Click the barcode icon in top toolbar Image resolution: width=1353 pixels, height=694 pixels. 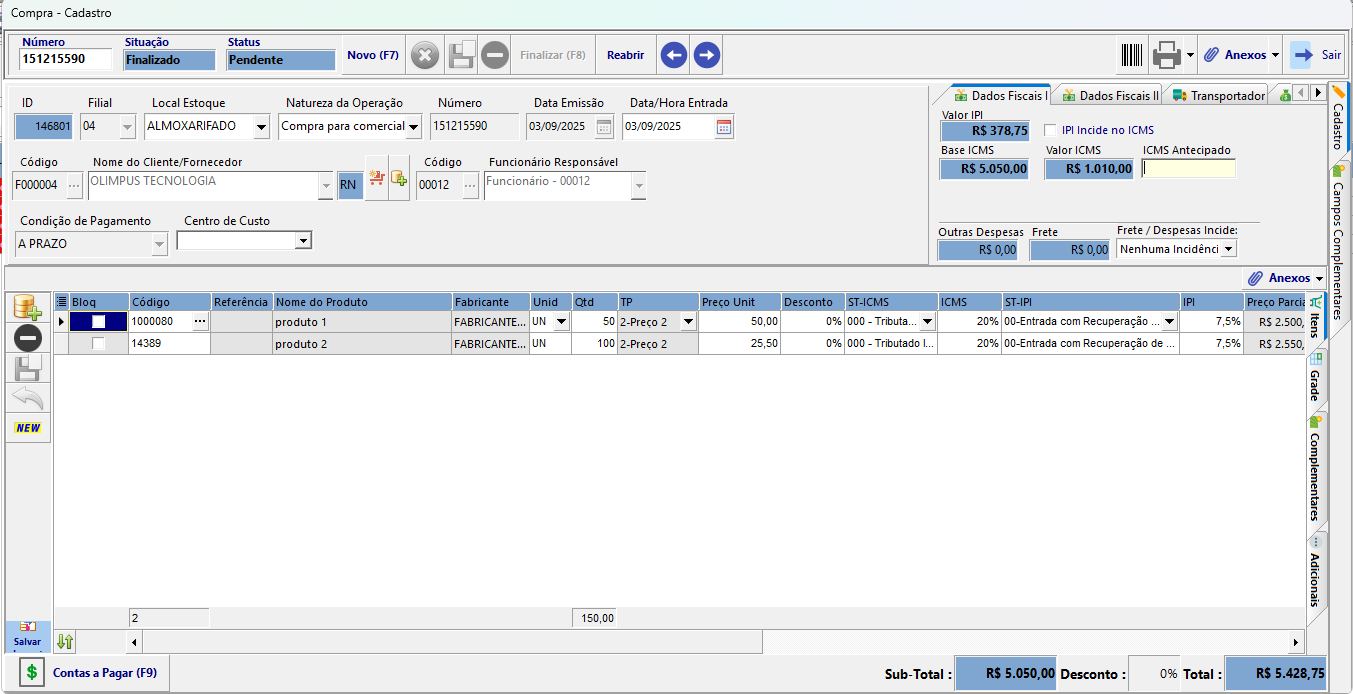click(1131, 55)
